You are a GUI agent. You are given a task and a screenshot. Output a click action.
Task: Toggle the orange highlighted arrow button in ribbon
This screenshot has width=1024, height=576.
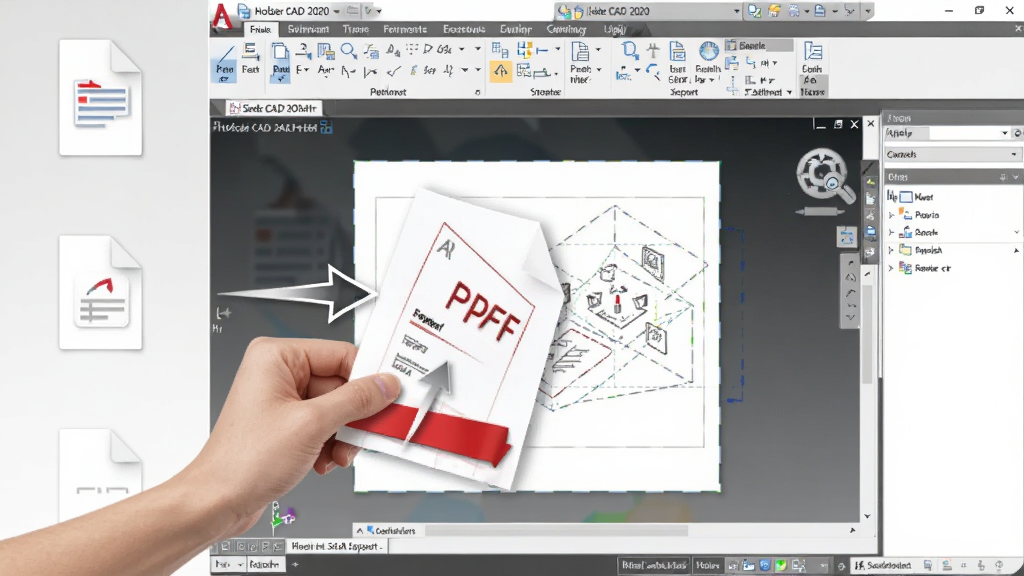500,71
